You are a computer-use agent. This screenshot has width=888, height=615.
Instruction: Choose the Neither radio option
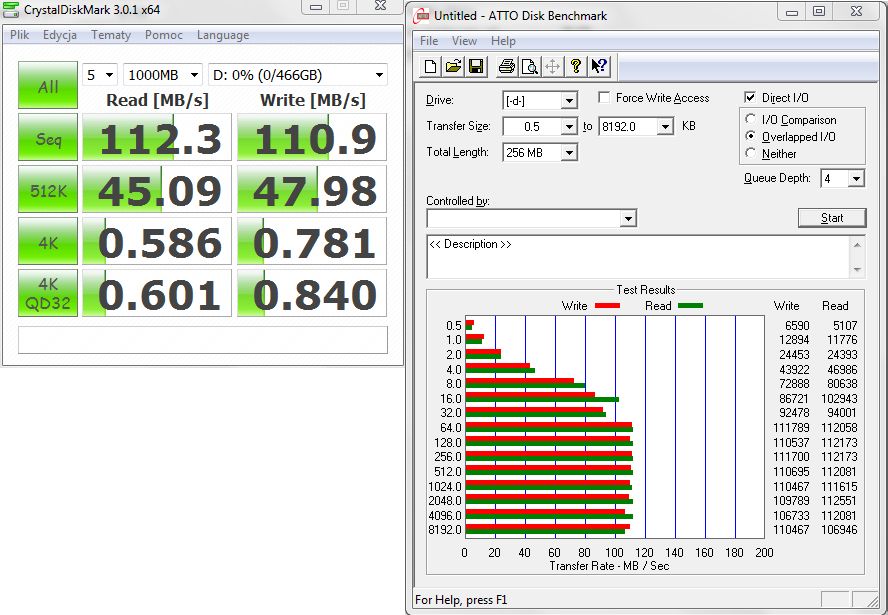[750, 153]
